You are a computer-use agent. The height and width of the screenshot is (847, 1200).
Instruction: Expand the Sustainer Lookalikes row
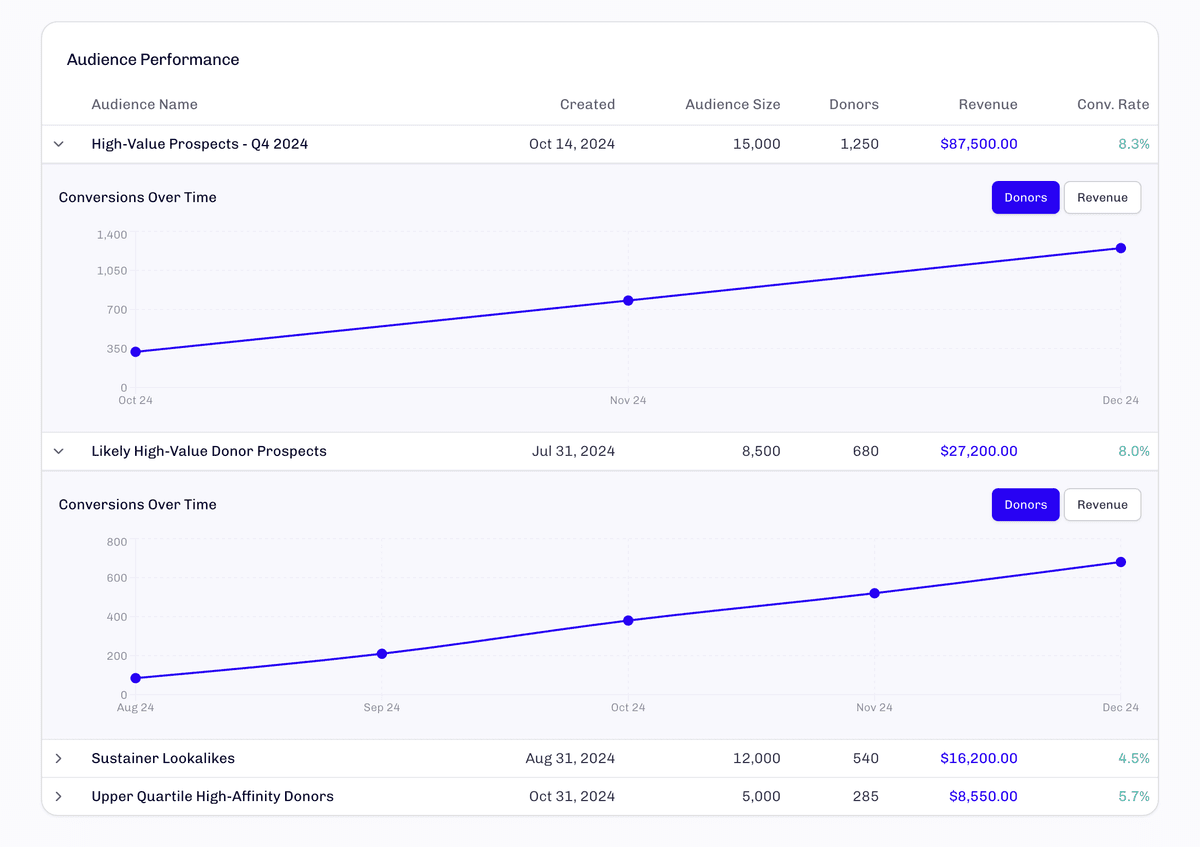pyautogui.click(x=58, y=759)
